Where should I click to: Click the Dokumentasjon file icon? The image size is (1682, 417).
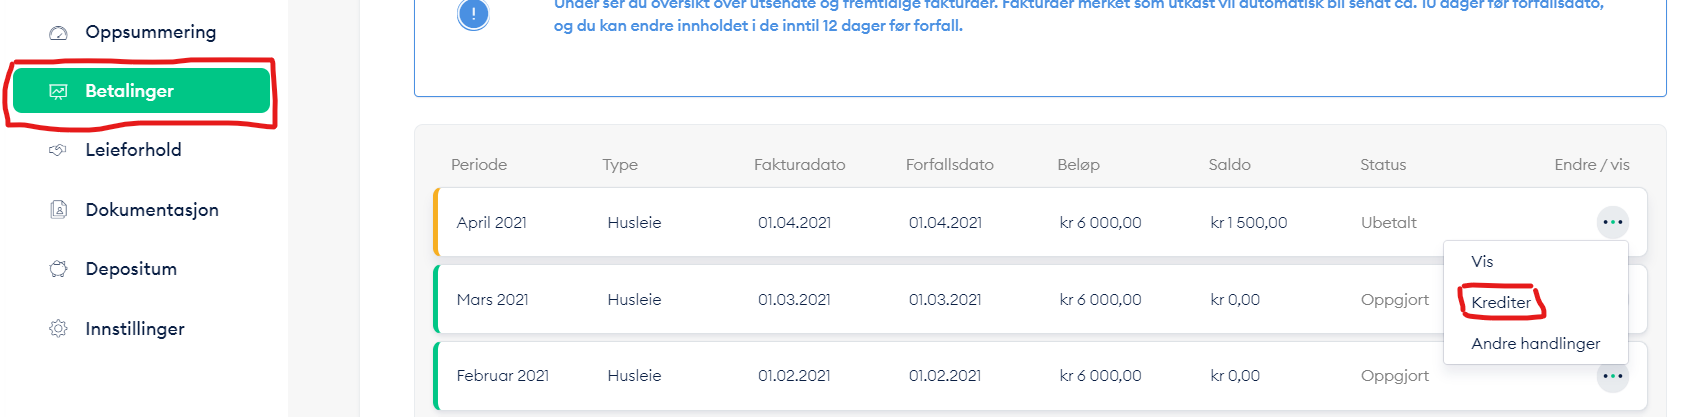click(x=59, y=210)
